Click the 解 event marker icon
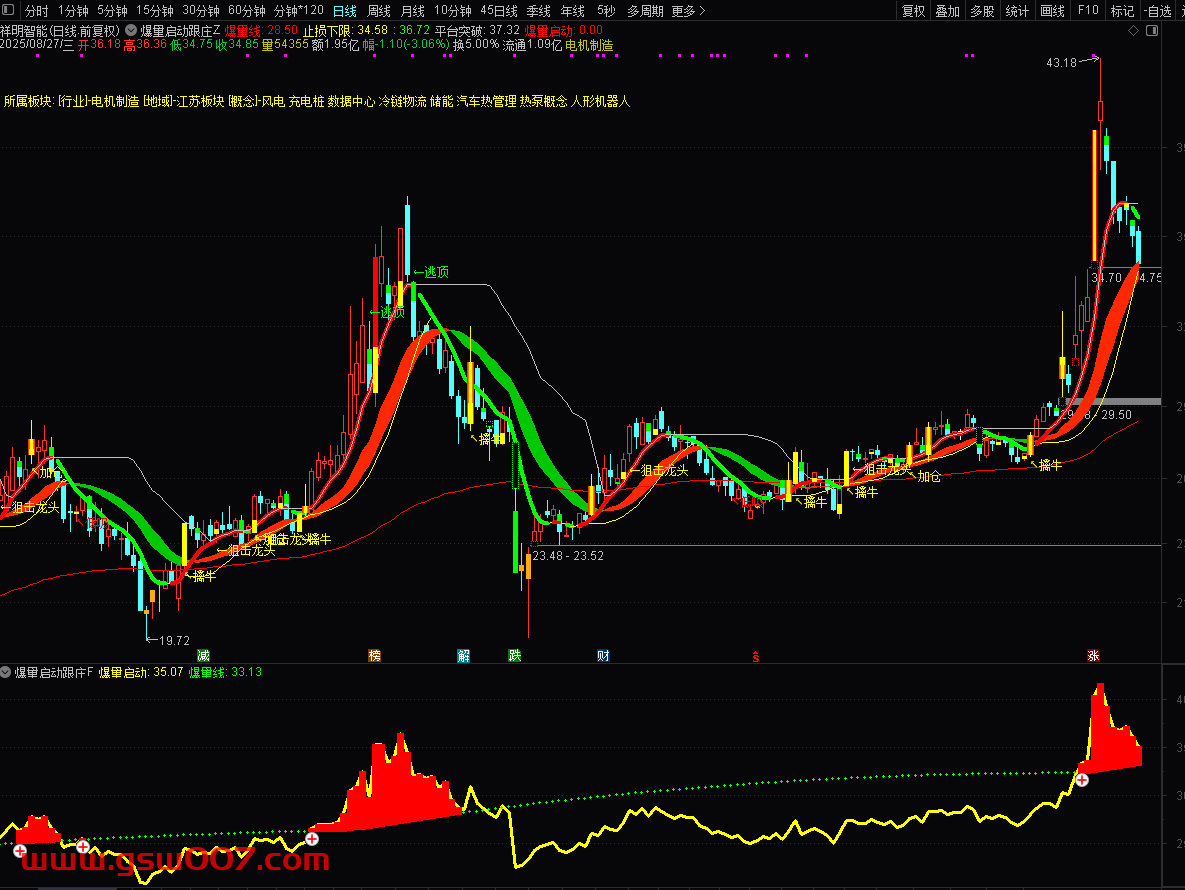 pos(463,655)
